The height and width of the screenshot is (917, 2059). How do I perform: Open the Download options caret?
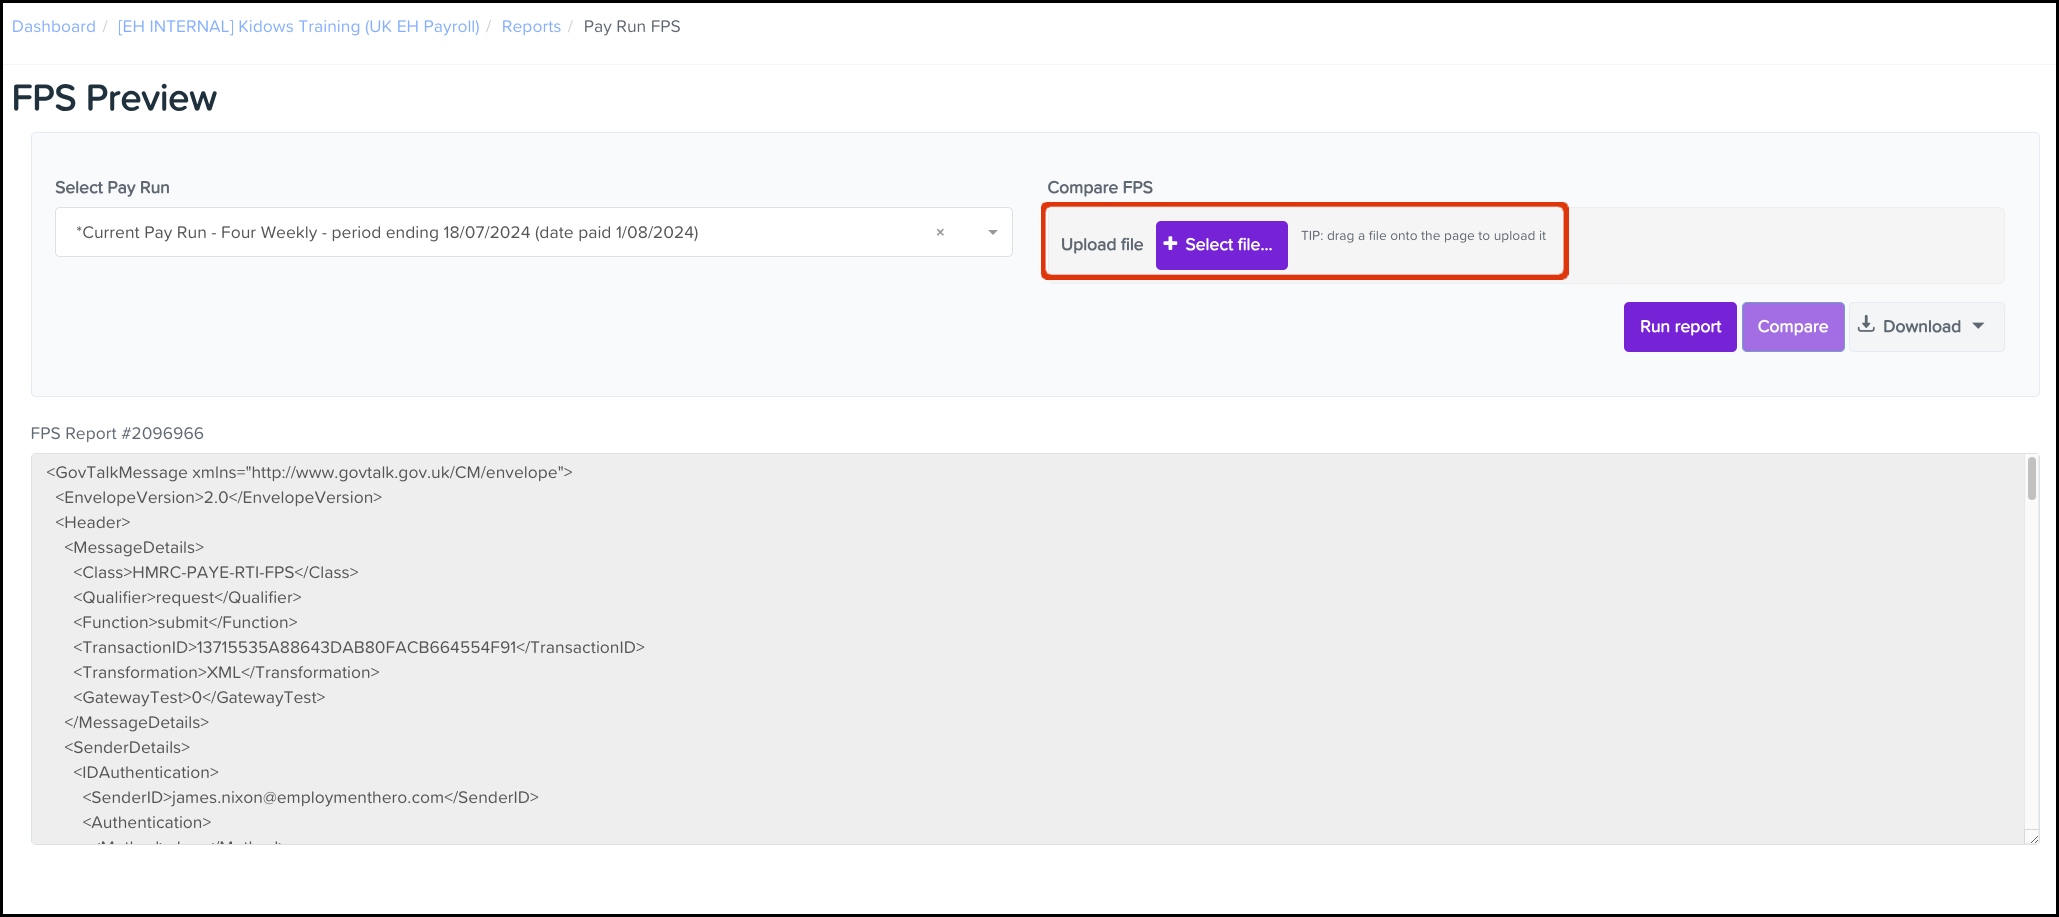pyautogui.click(x=1978, y=326)
